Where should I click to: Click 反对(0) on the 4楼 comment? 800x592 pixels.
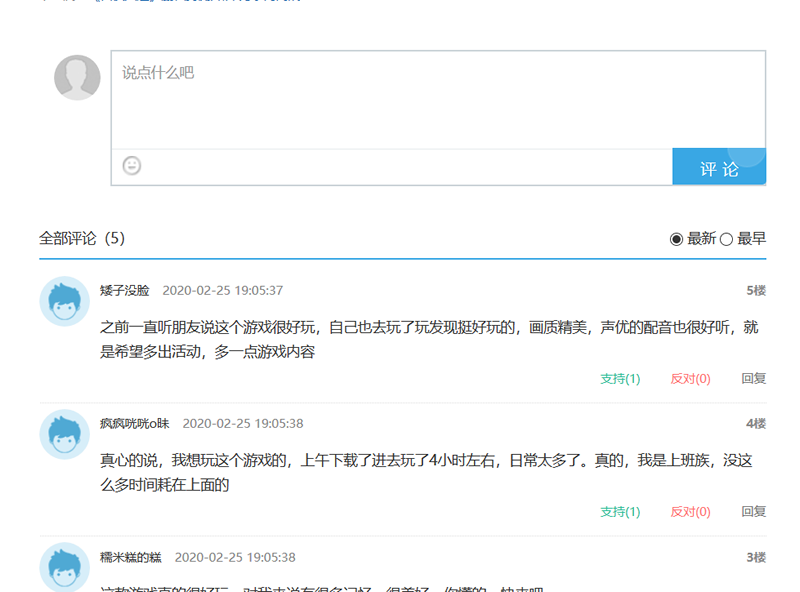[x=690, y=512]
